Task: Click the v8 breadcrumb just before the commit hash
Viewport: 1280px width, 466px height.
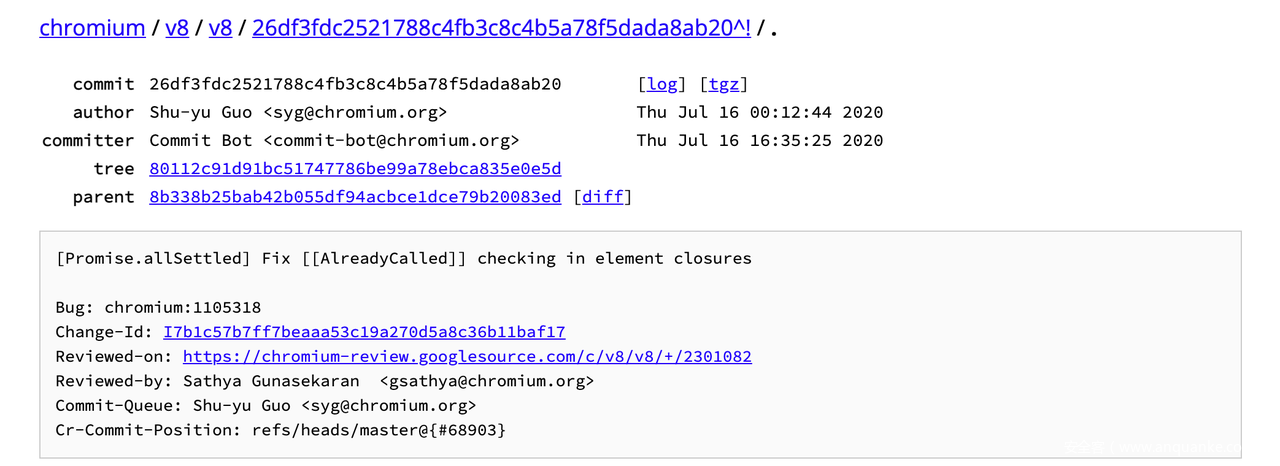Action: coord(220,28)
